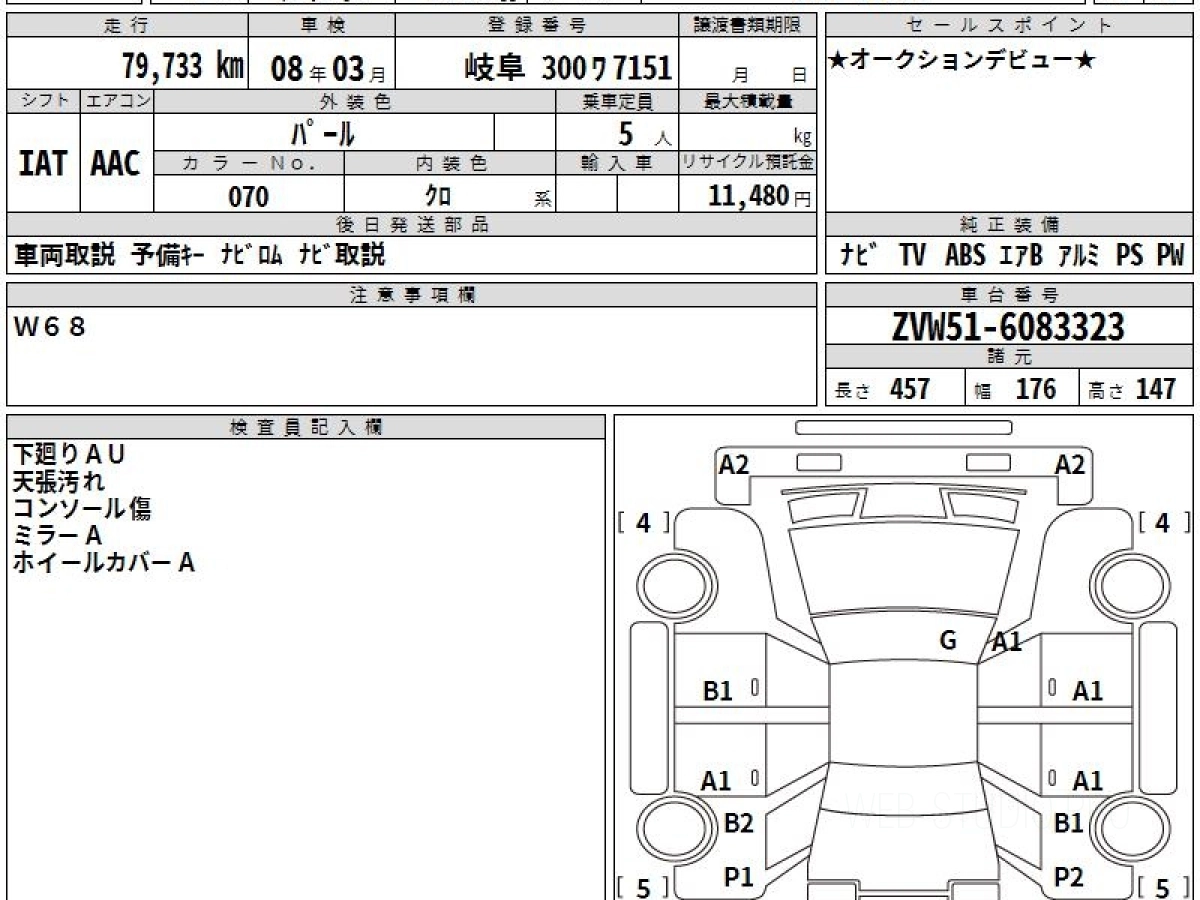Click the 譲渡書類期限 header
This screenshot has height=900, width=1200.
point(748,26)
